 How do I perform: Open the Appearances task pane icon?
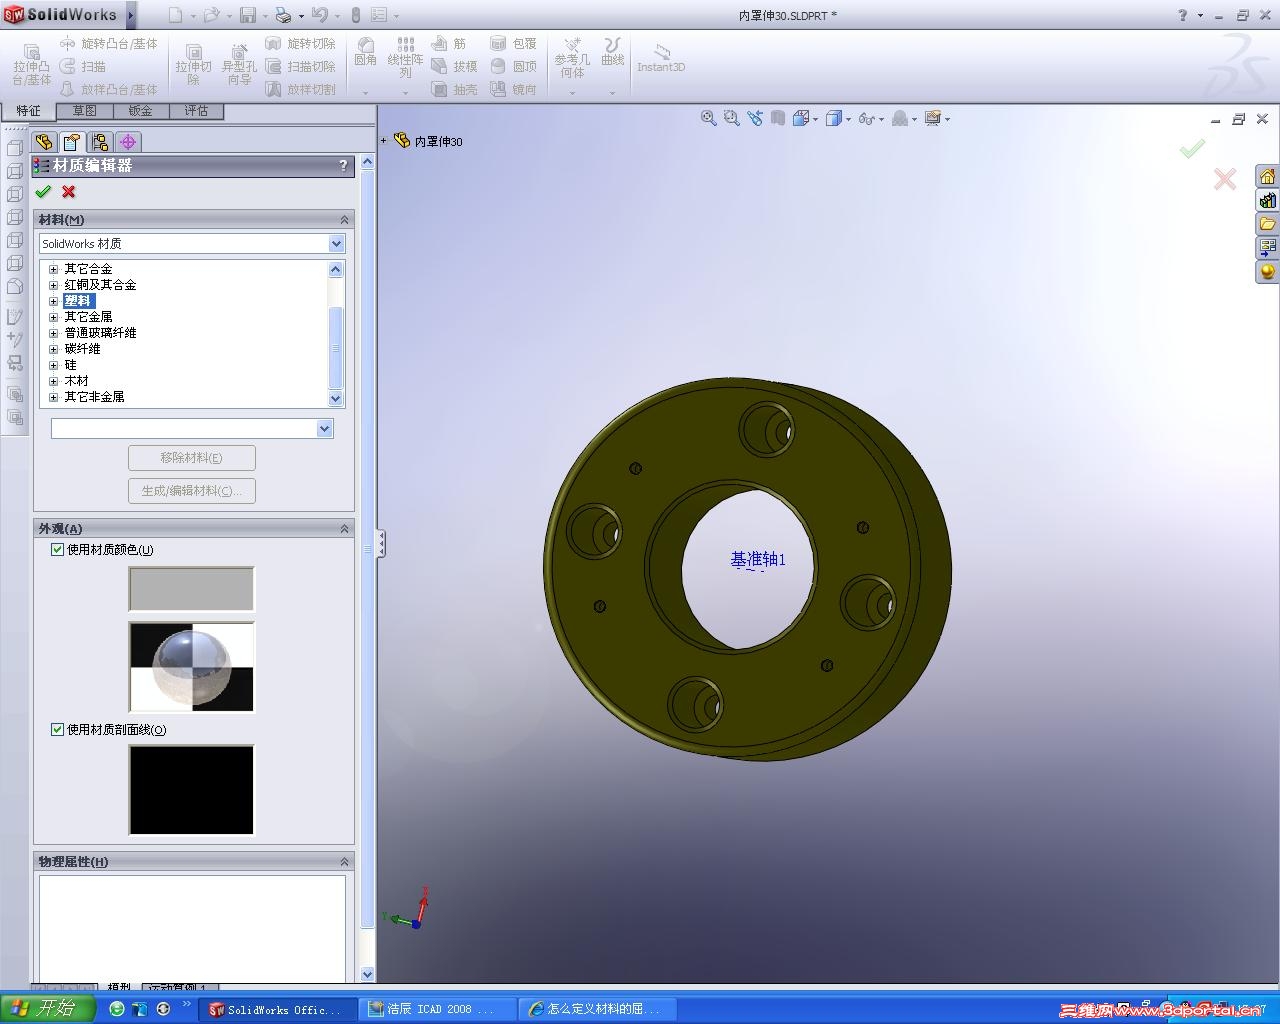1267,271
